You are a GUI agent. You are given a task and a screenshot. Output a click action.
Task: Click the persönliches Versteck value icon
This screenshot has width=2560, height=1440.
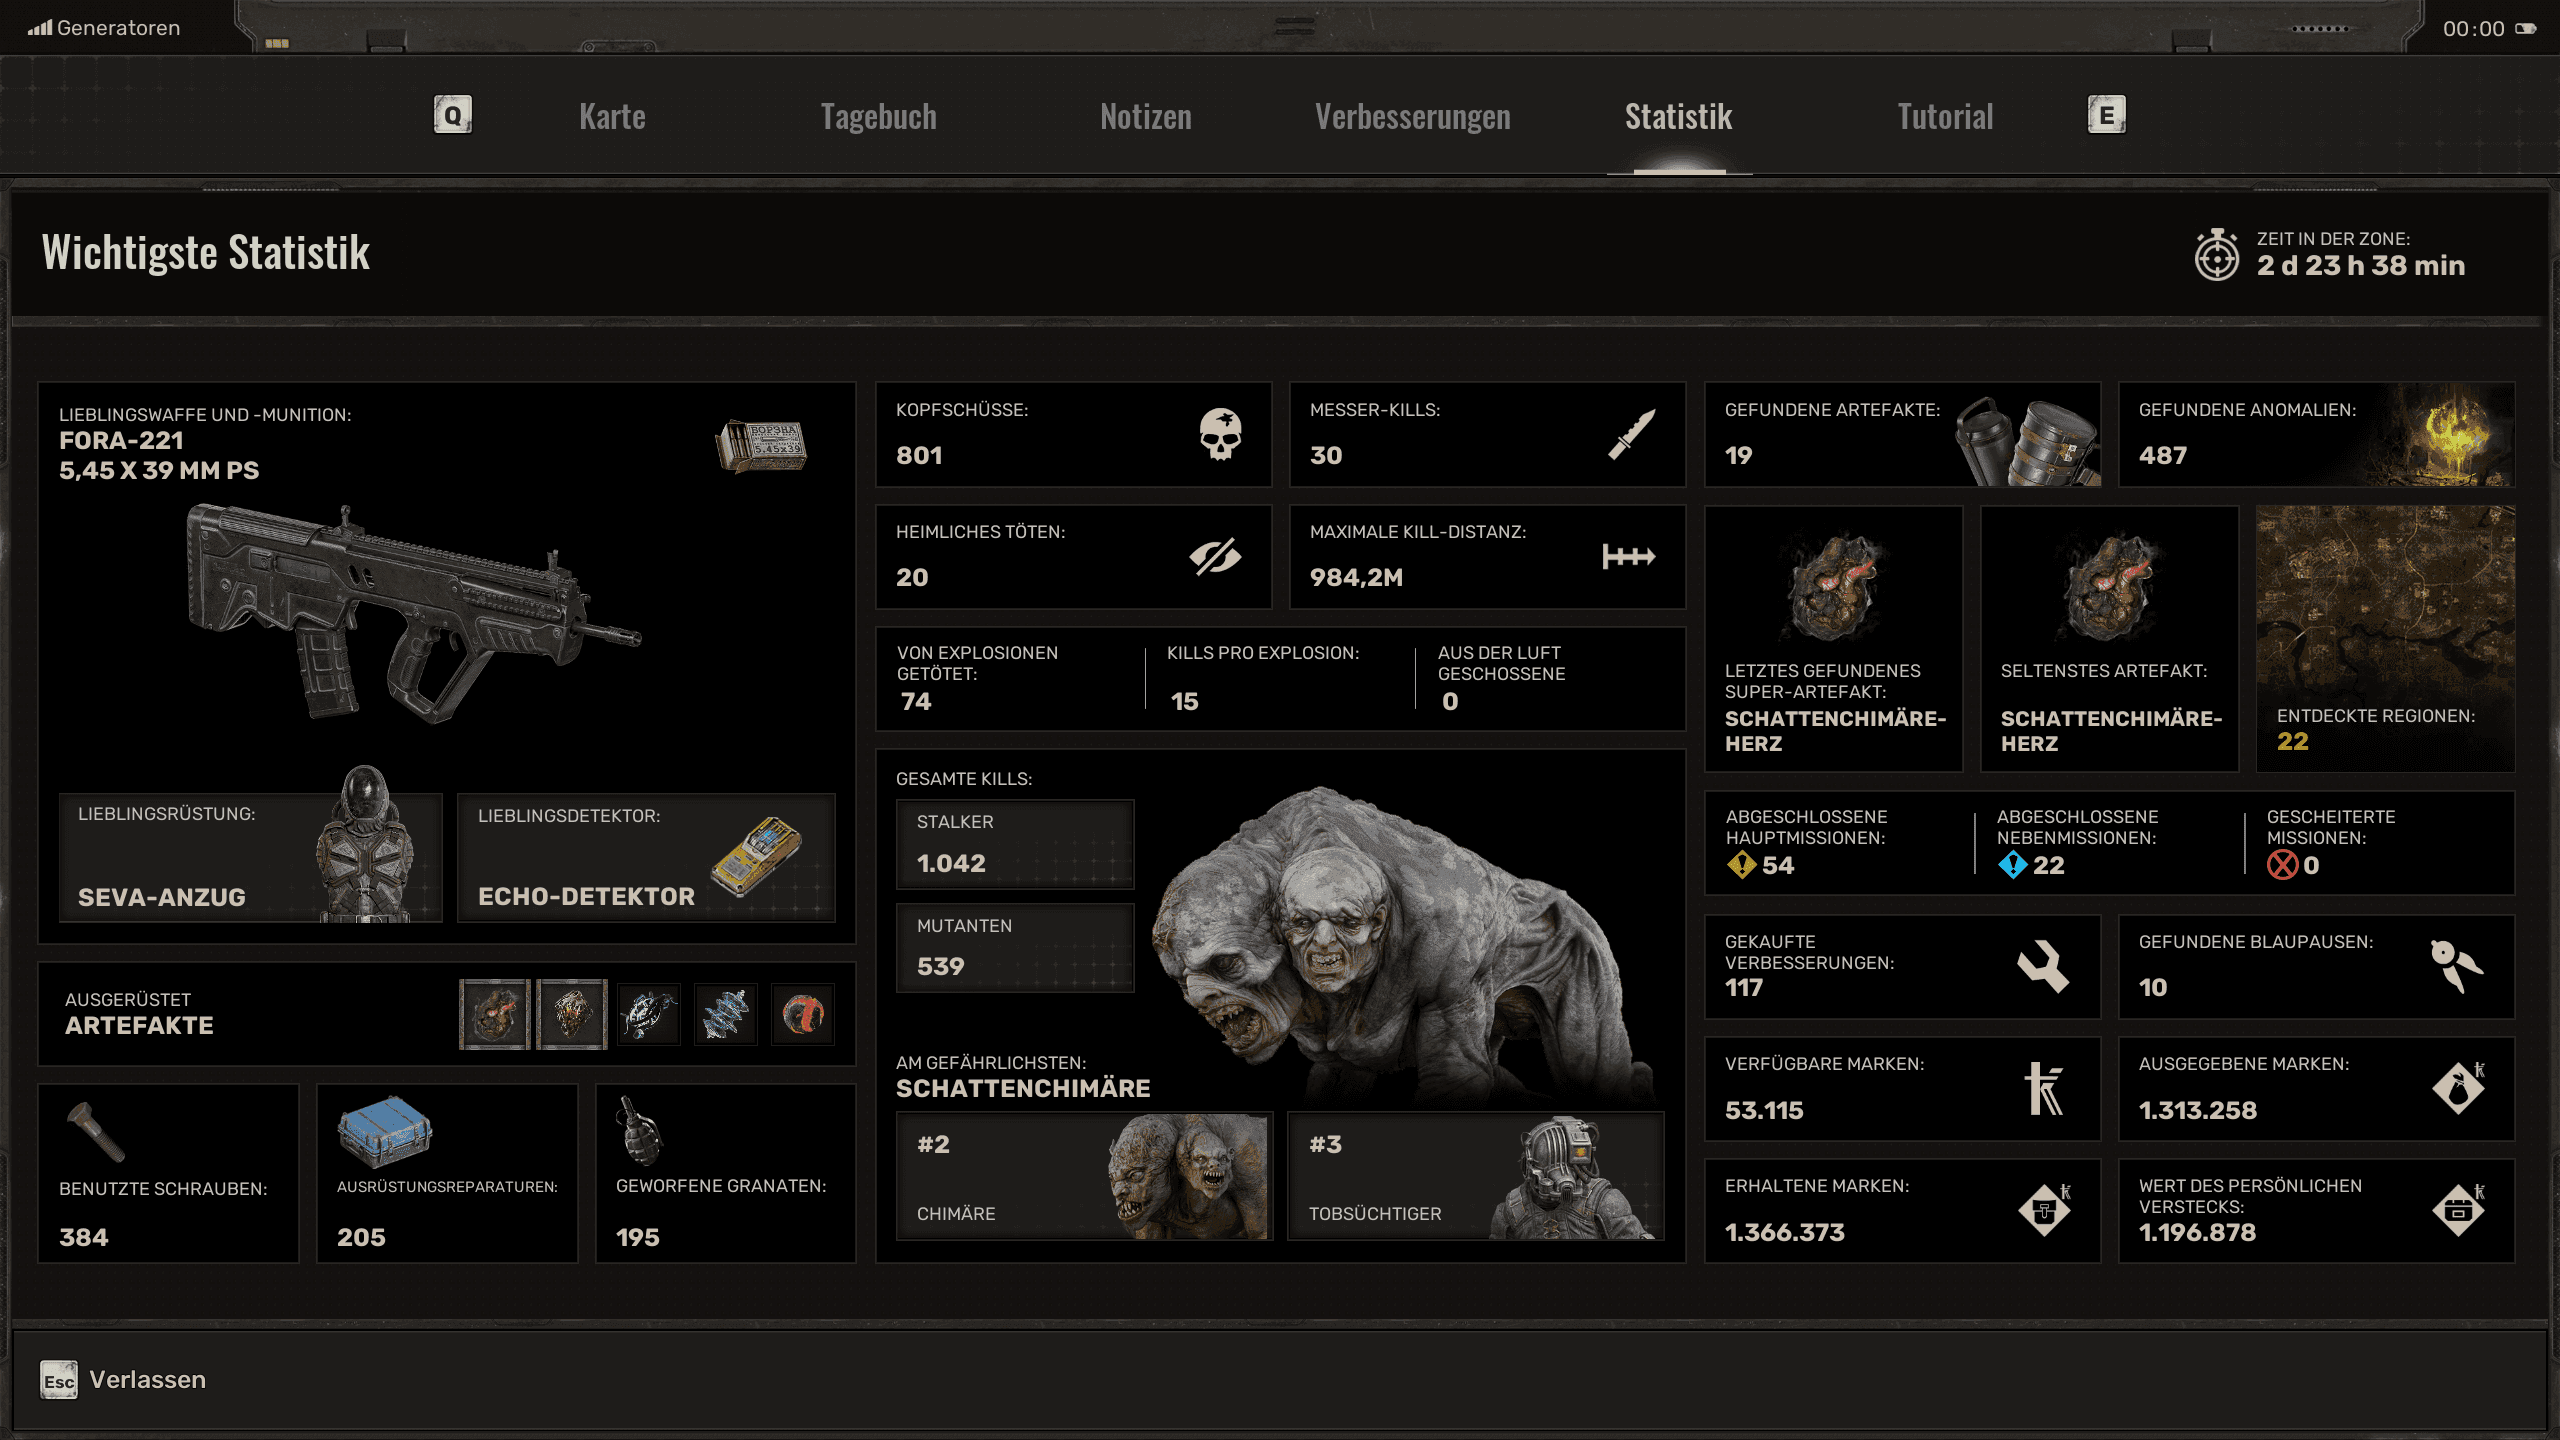2459,1210
